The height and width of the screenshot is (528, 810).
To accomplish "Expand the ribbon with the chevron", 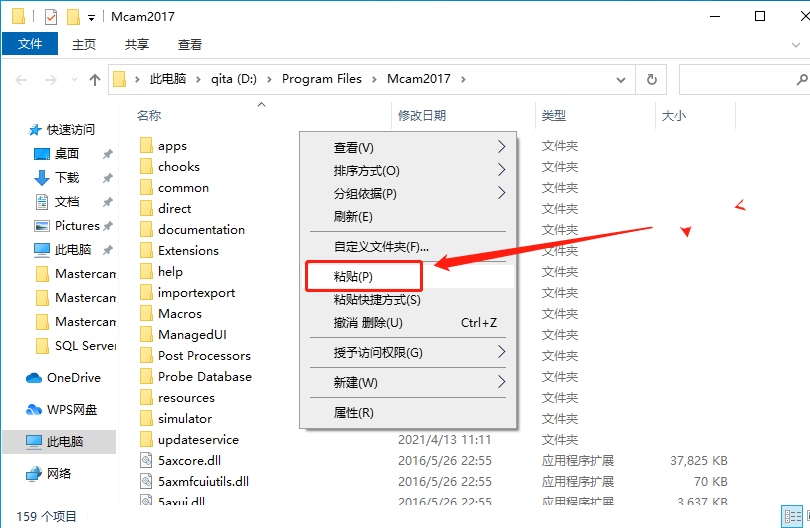I will [796, 45].
